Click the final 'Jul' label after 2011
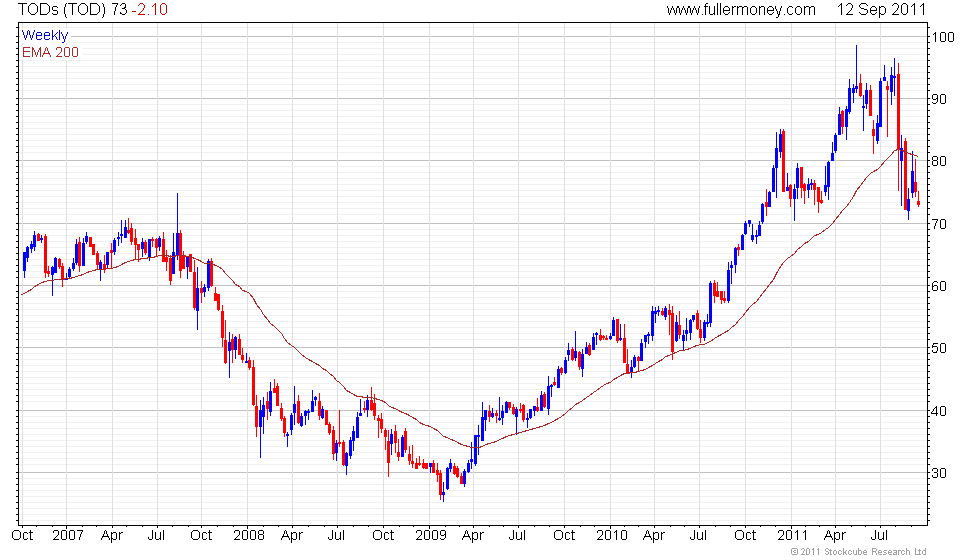 (879, 536)
